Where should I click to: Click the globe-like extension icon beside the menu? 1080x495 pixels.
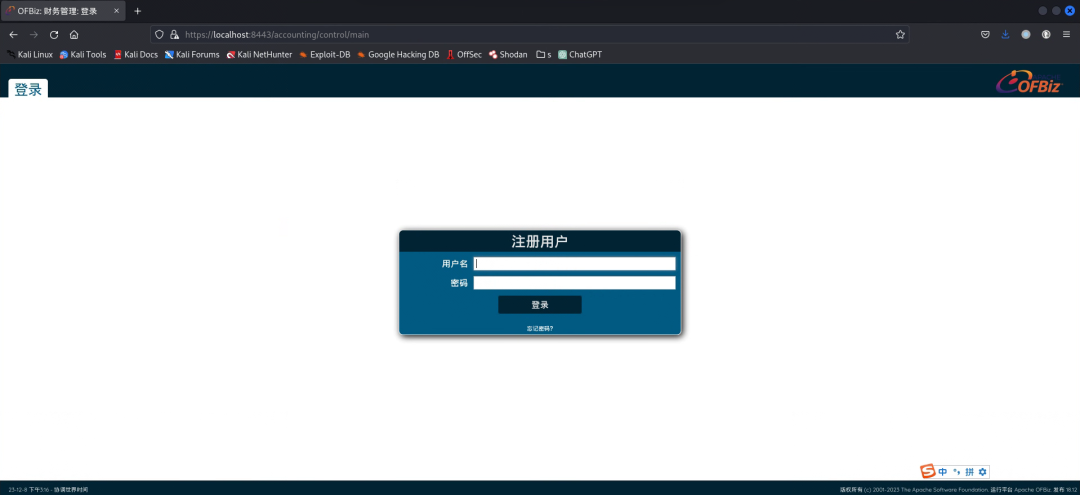click(1046, 34)
